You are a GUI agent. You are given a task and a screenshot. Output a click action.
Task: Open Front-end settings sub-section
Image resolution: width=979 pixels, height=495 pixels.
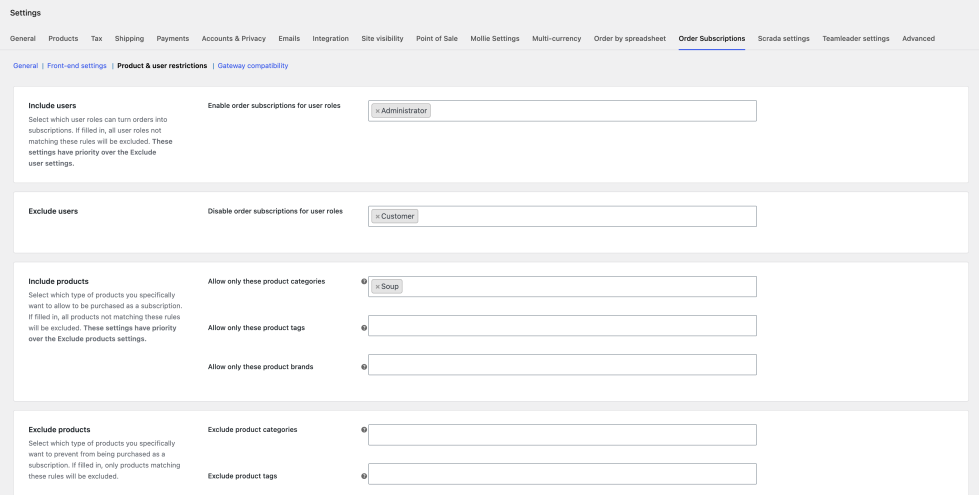[x=77, y=66]
